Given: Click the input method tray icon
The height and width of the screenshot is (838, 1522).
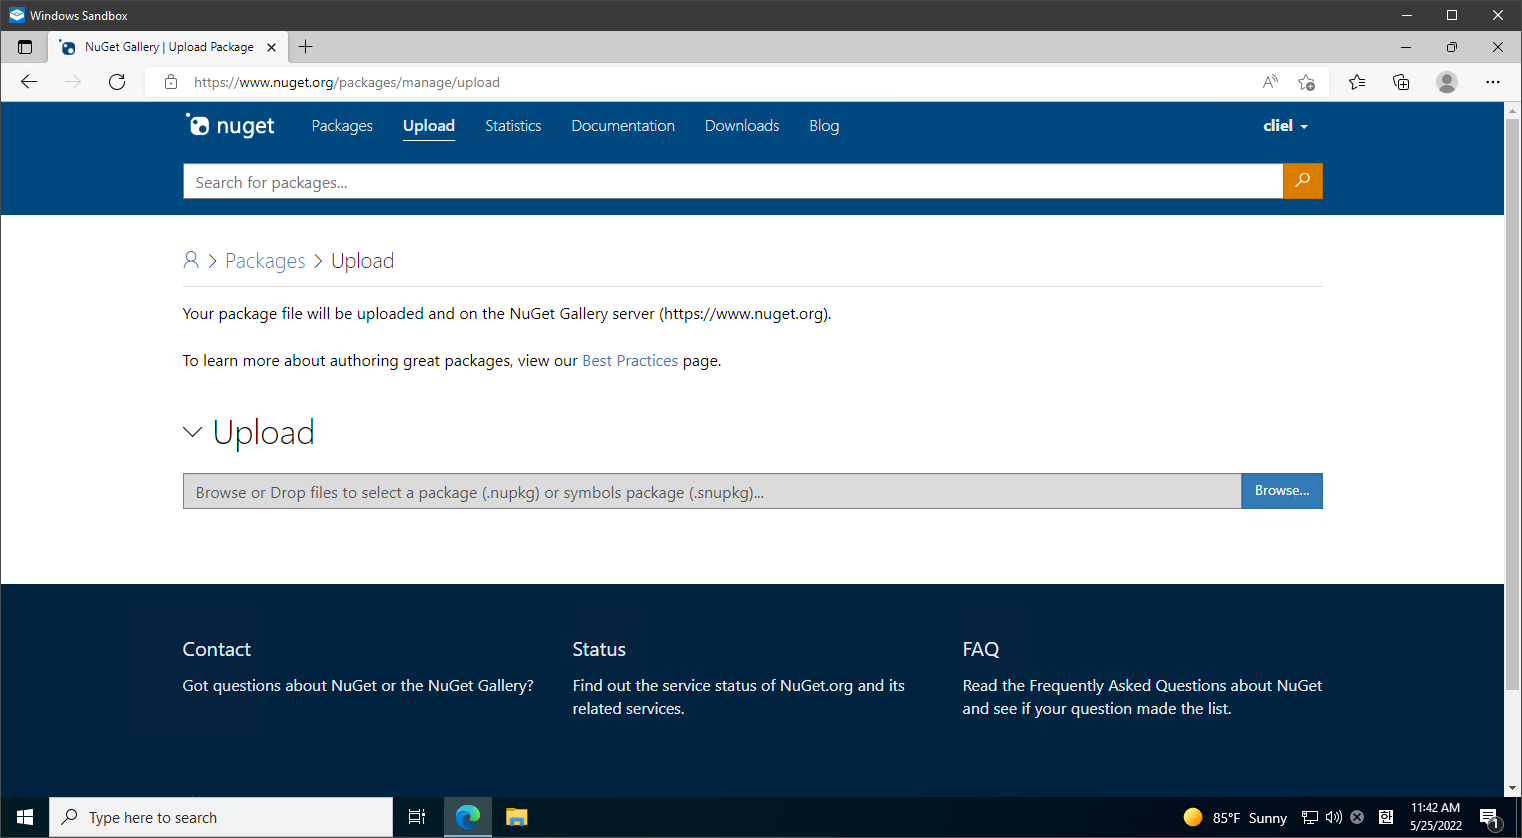Looking at the screenshot, I should 1385,817.
